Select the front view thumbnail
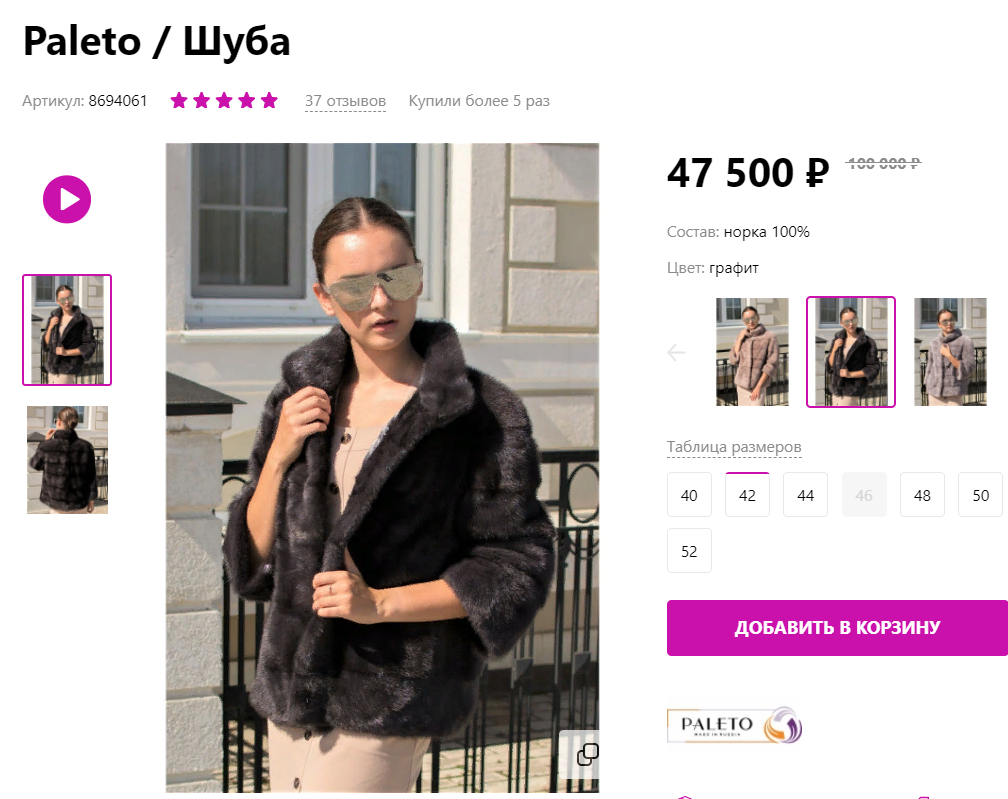 (x=67, y=330)
